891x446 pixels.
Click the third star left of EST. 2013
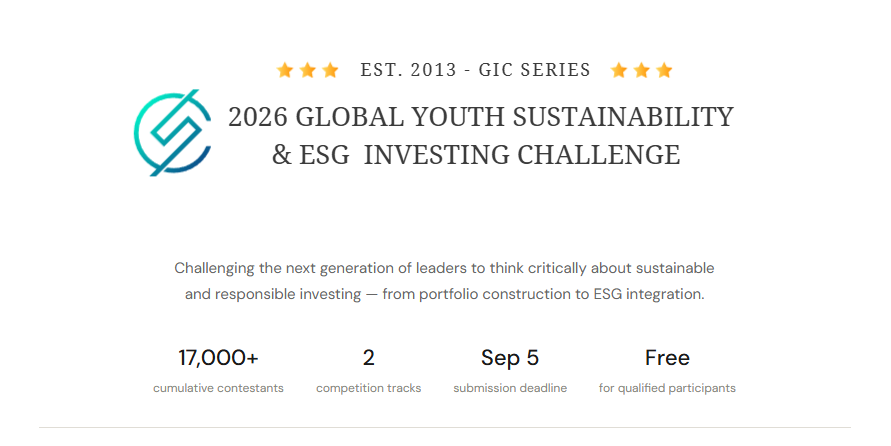coord(330,70)
